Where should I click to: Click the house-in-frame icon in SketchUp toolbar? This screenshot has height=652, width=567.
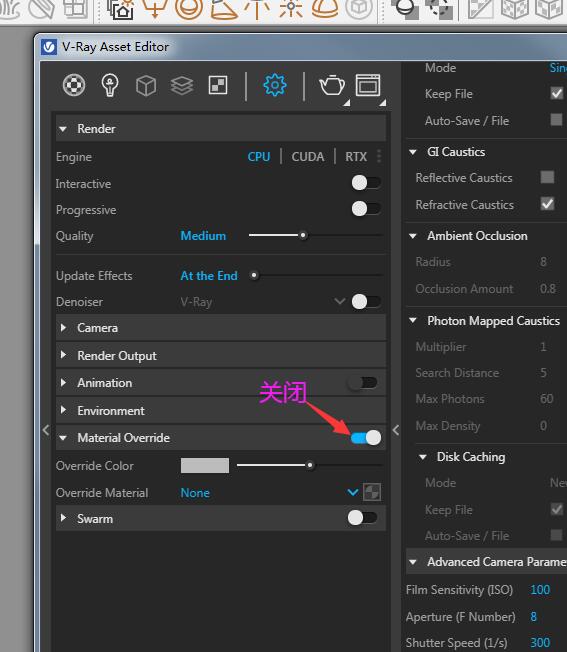[121, 9]
